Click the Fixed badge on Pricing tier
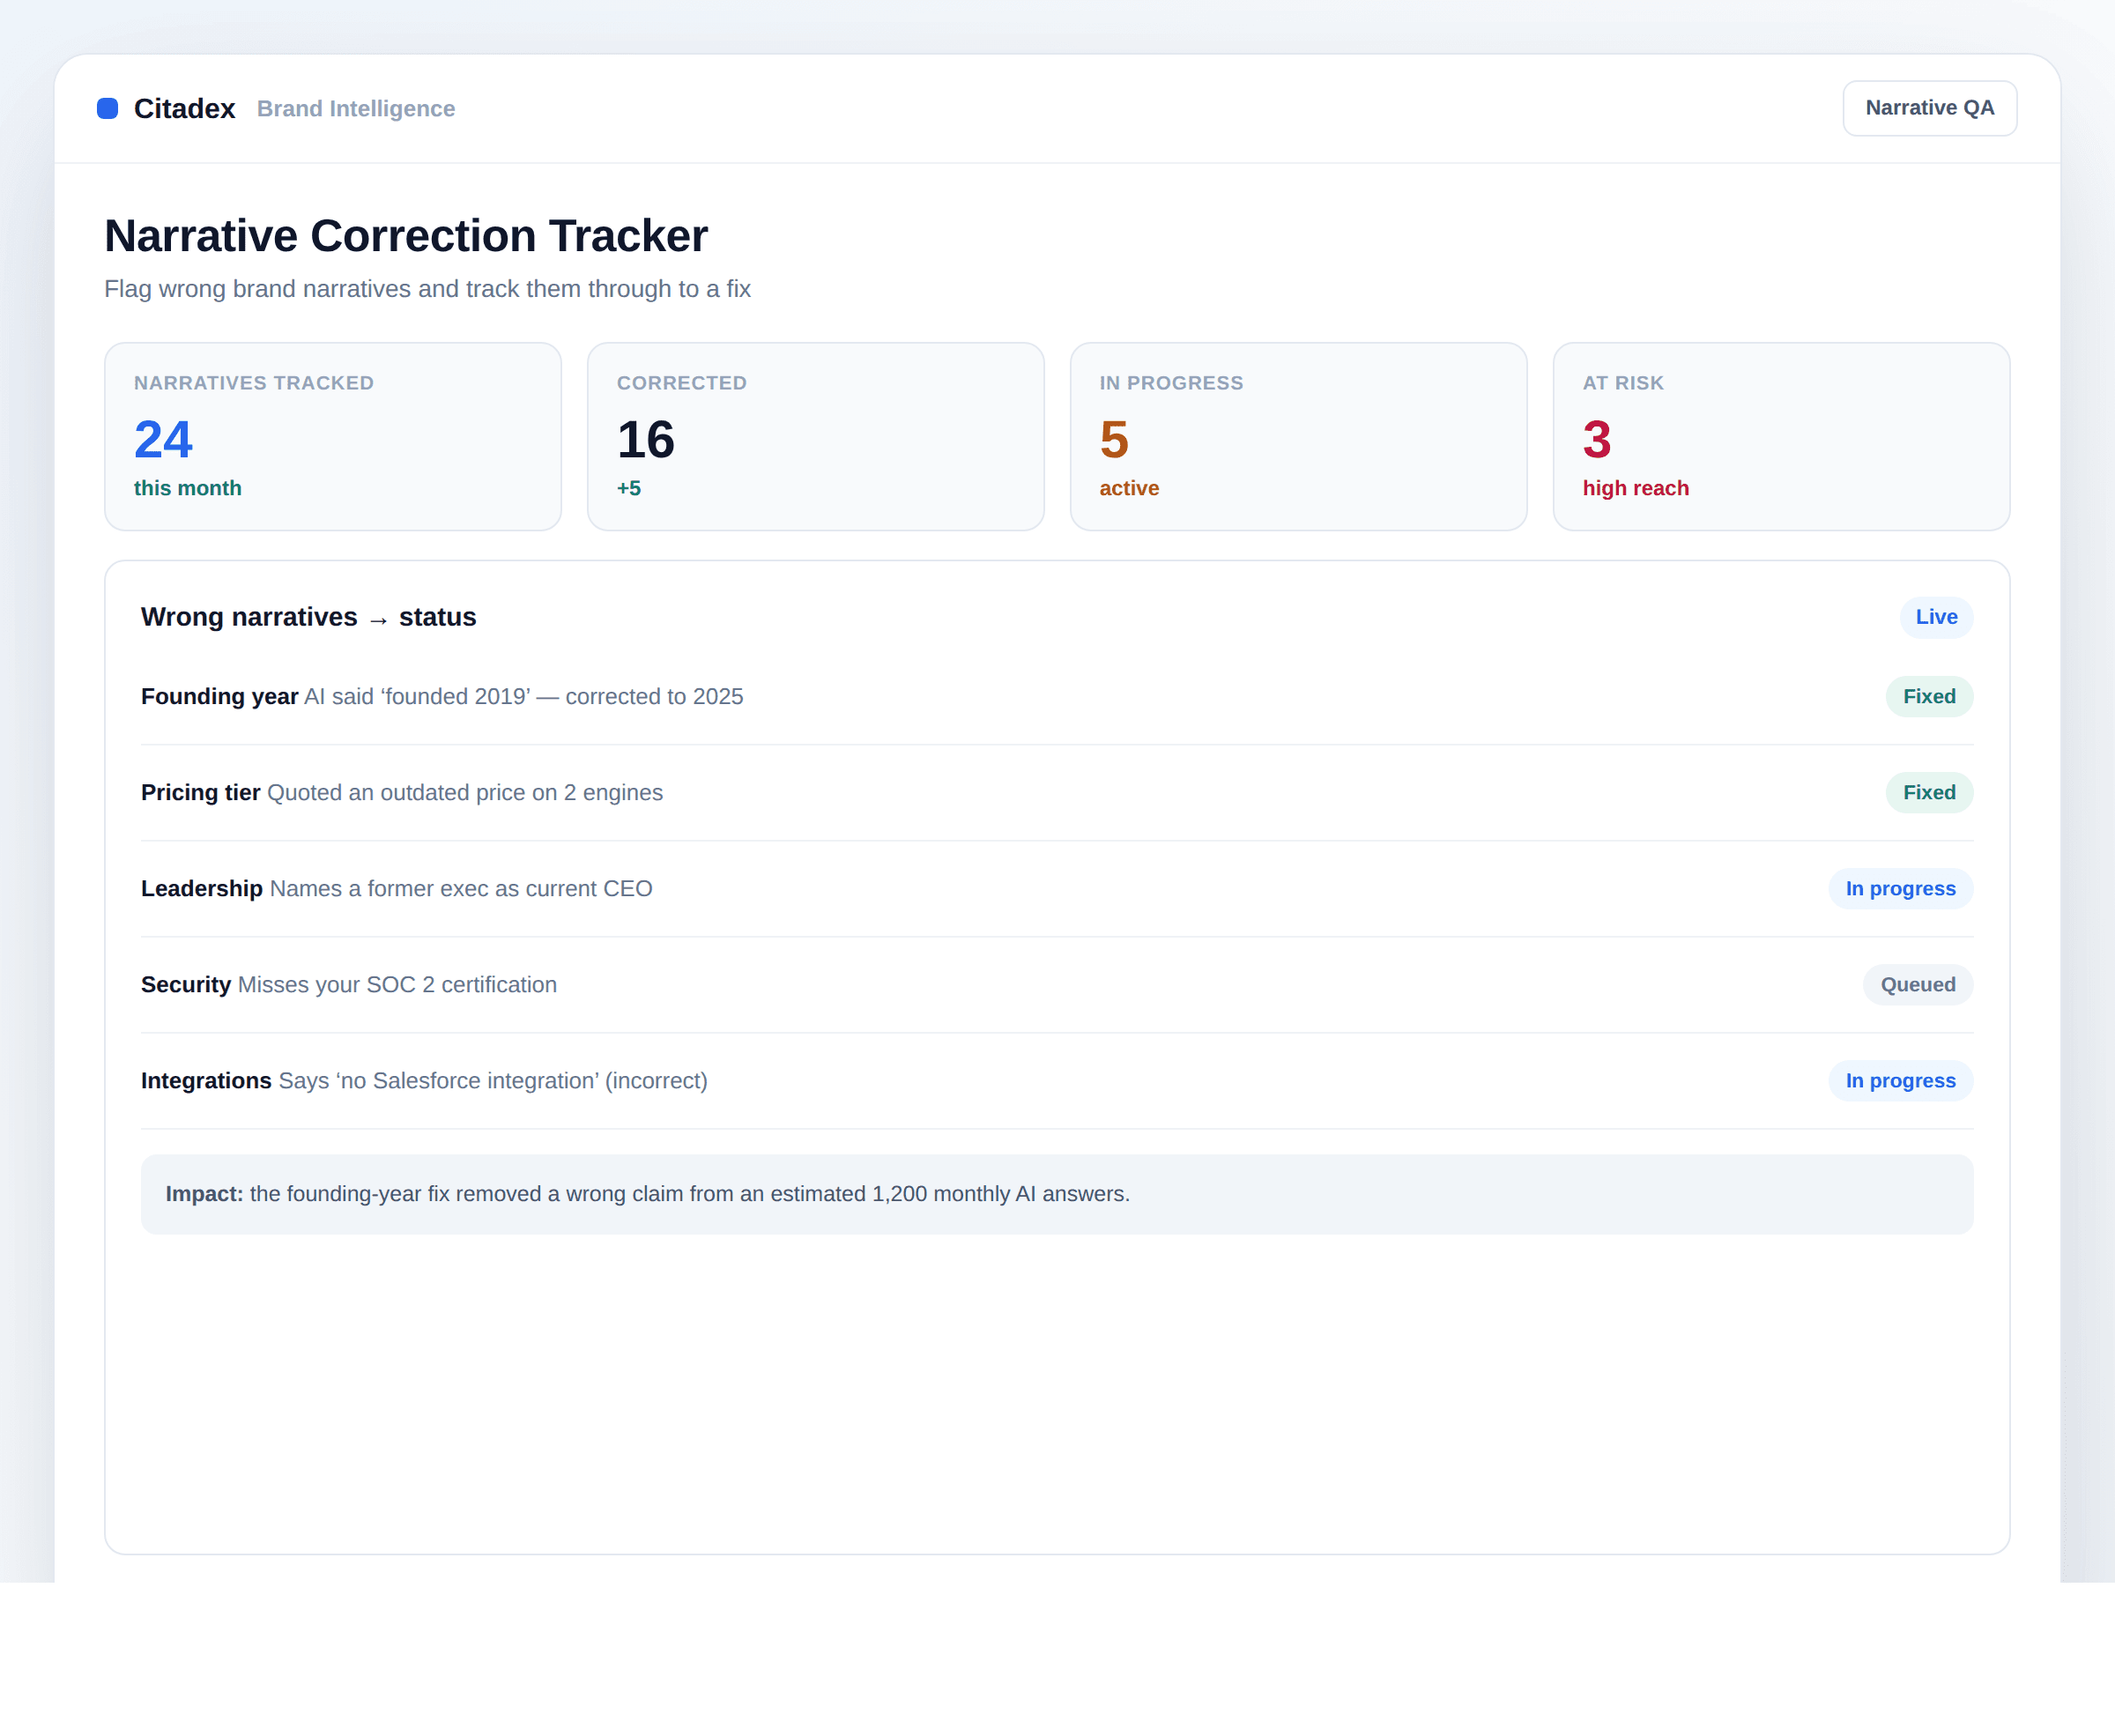 point(1929,792)
